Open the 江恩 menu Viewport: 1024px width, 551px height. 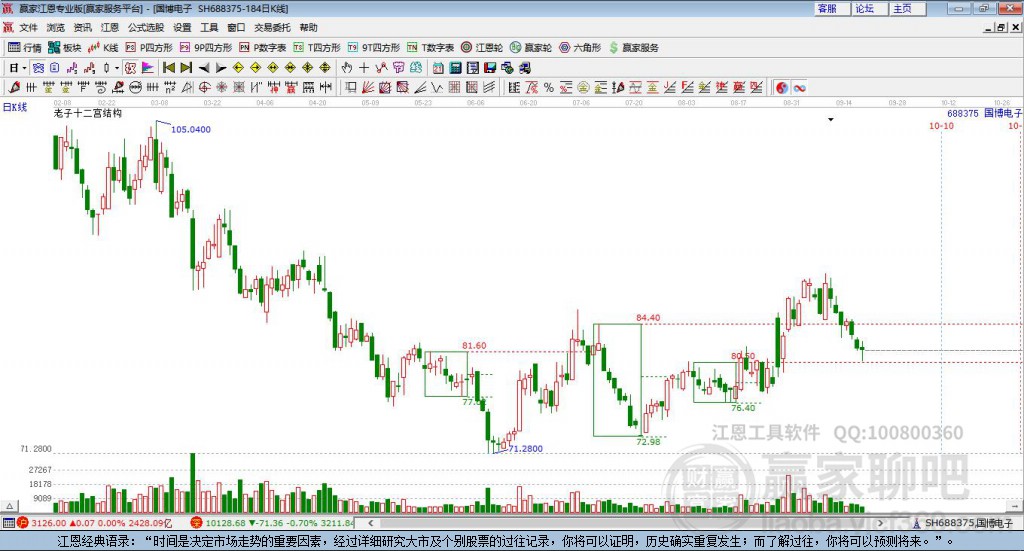[110, 27]
